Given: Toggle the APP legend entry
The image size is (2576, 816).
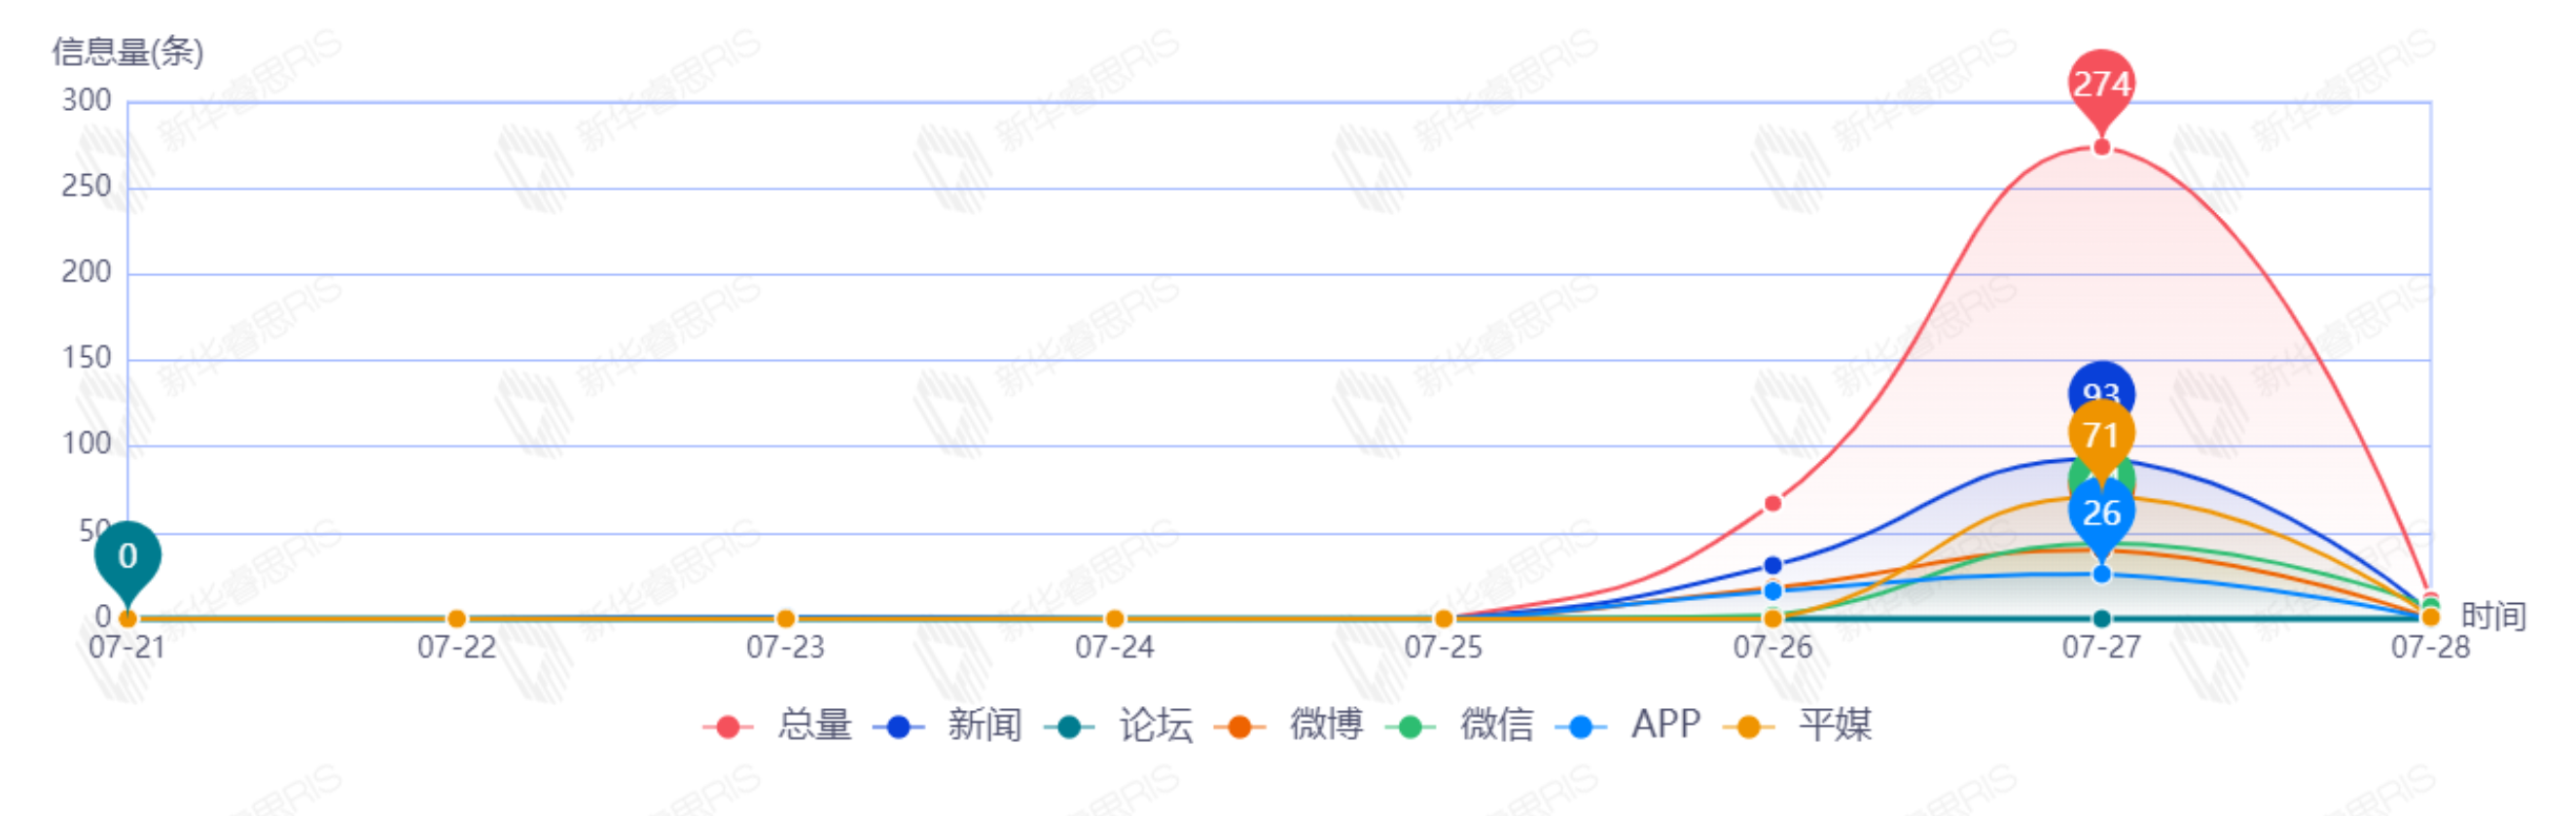Looking at the screenshot, I should click(x=1630, y=725).
